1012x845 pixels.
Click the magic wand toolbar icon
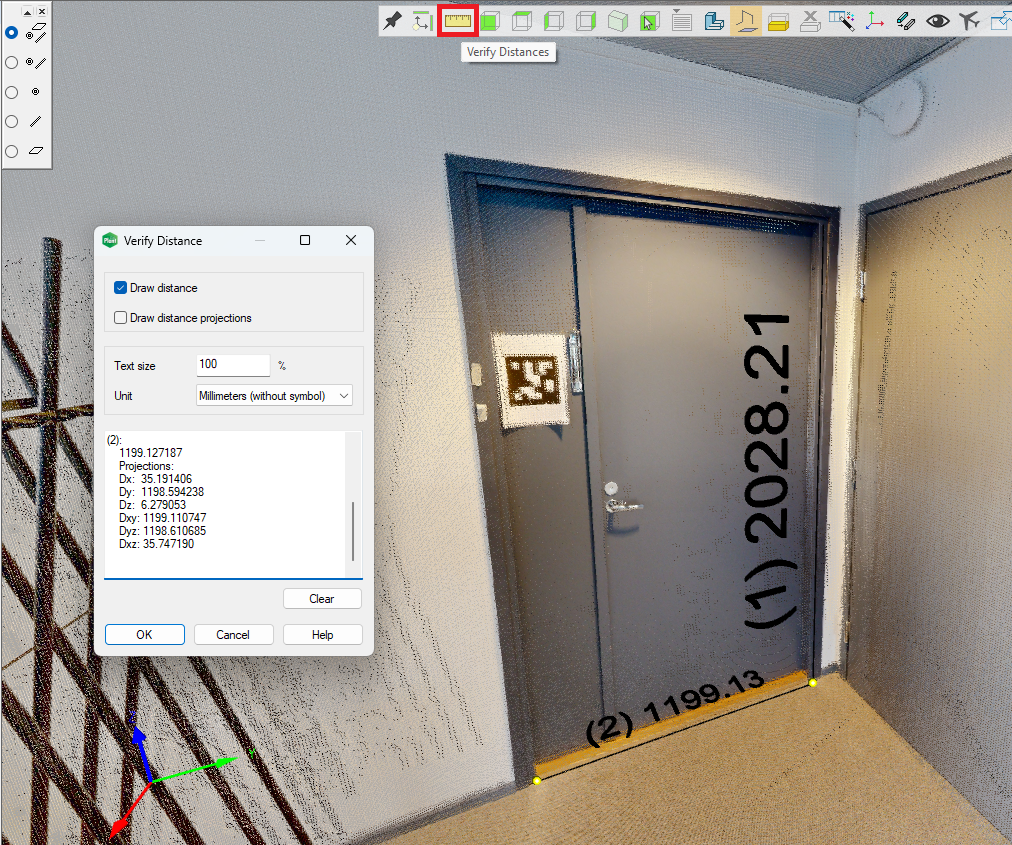[x=842, y=20]
